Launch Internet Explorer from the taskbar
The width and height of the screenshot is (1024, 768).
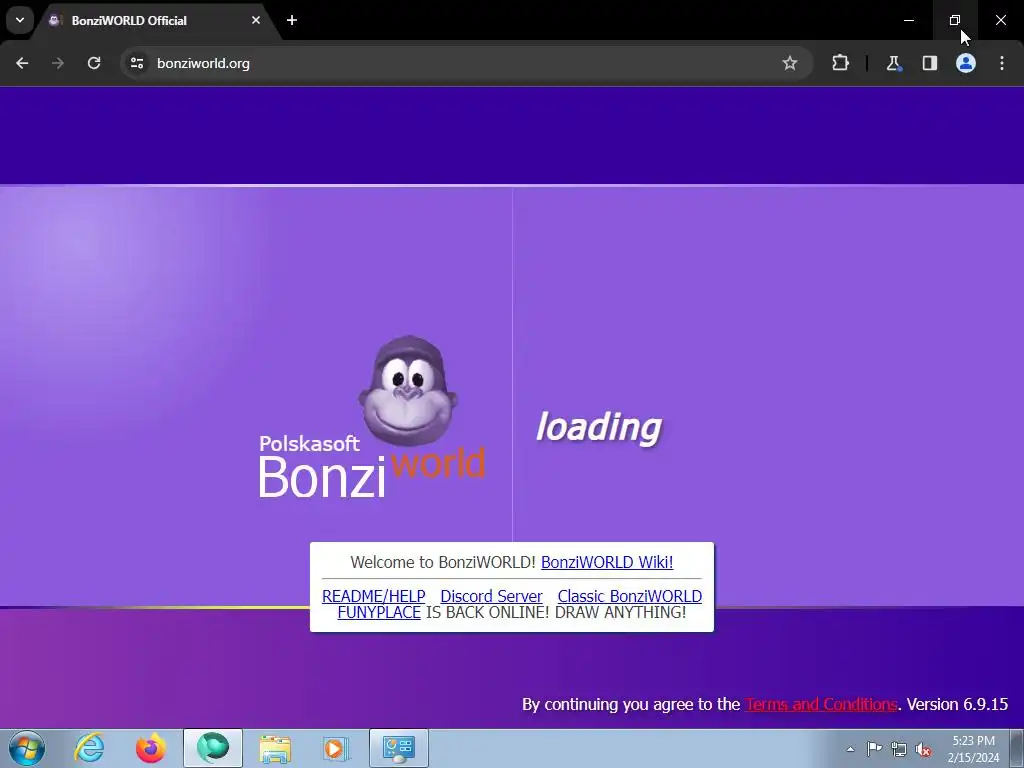point(89,748)
